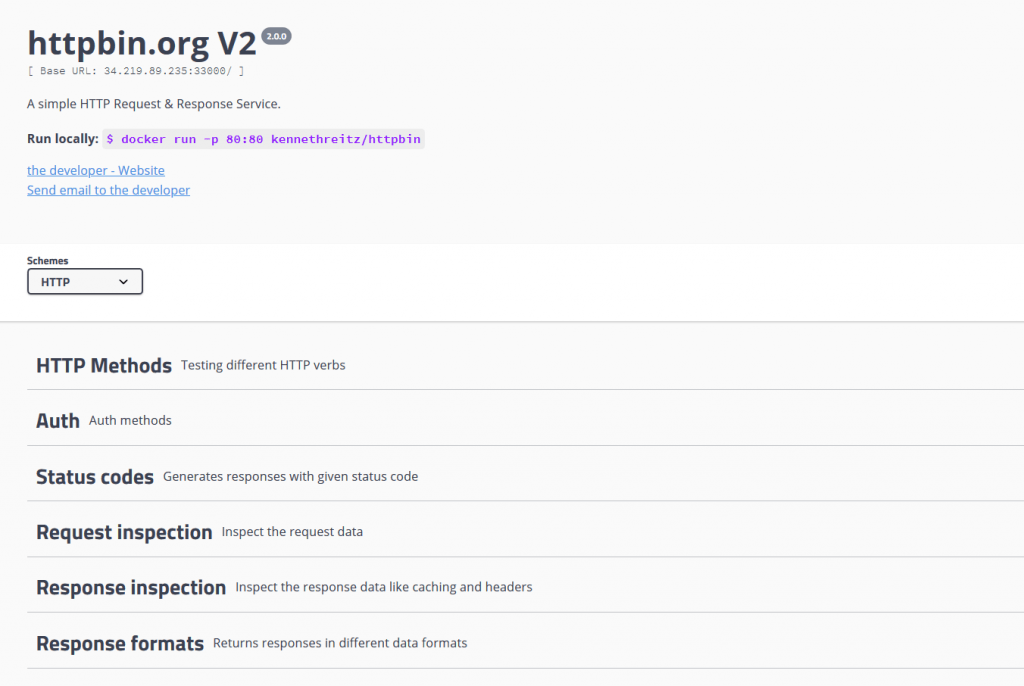Click the 'Schemes' label
This screenshot has width=1024, height=686.
pyautogui.click(x=47, y=261)
